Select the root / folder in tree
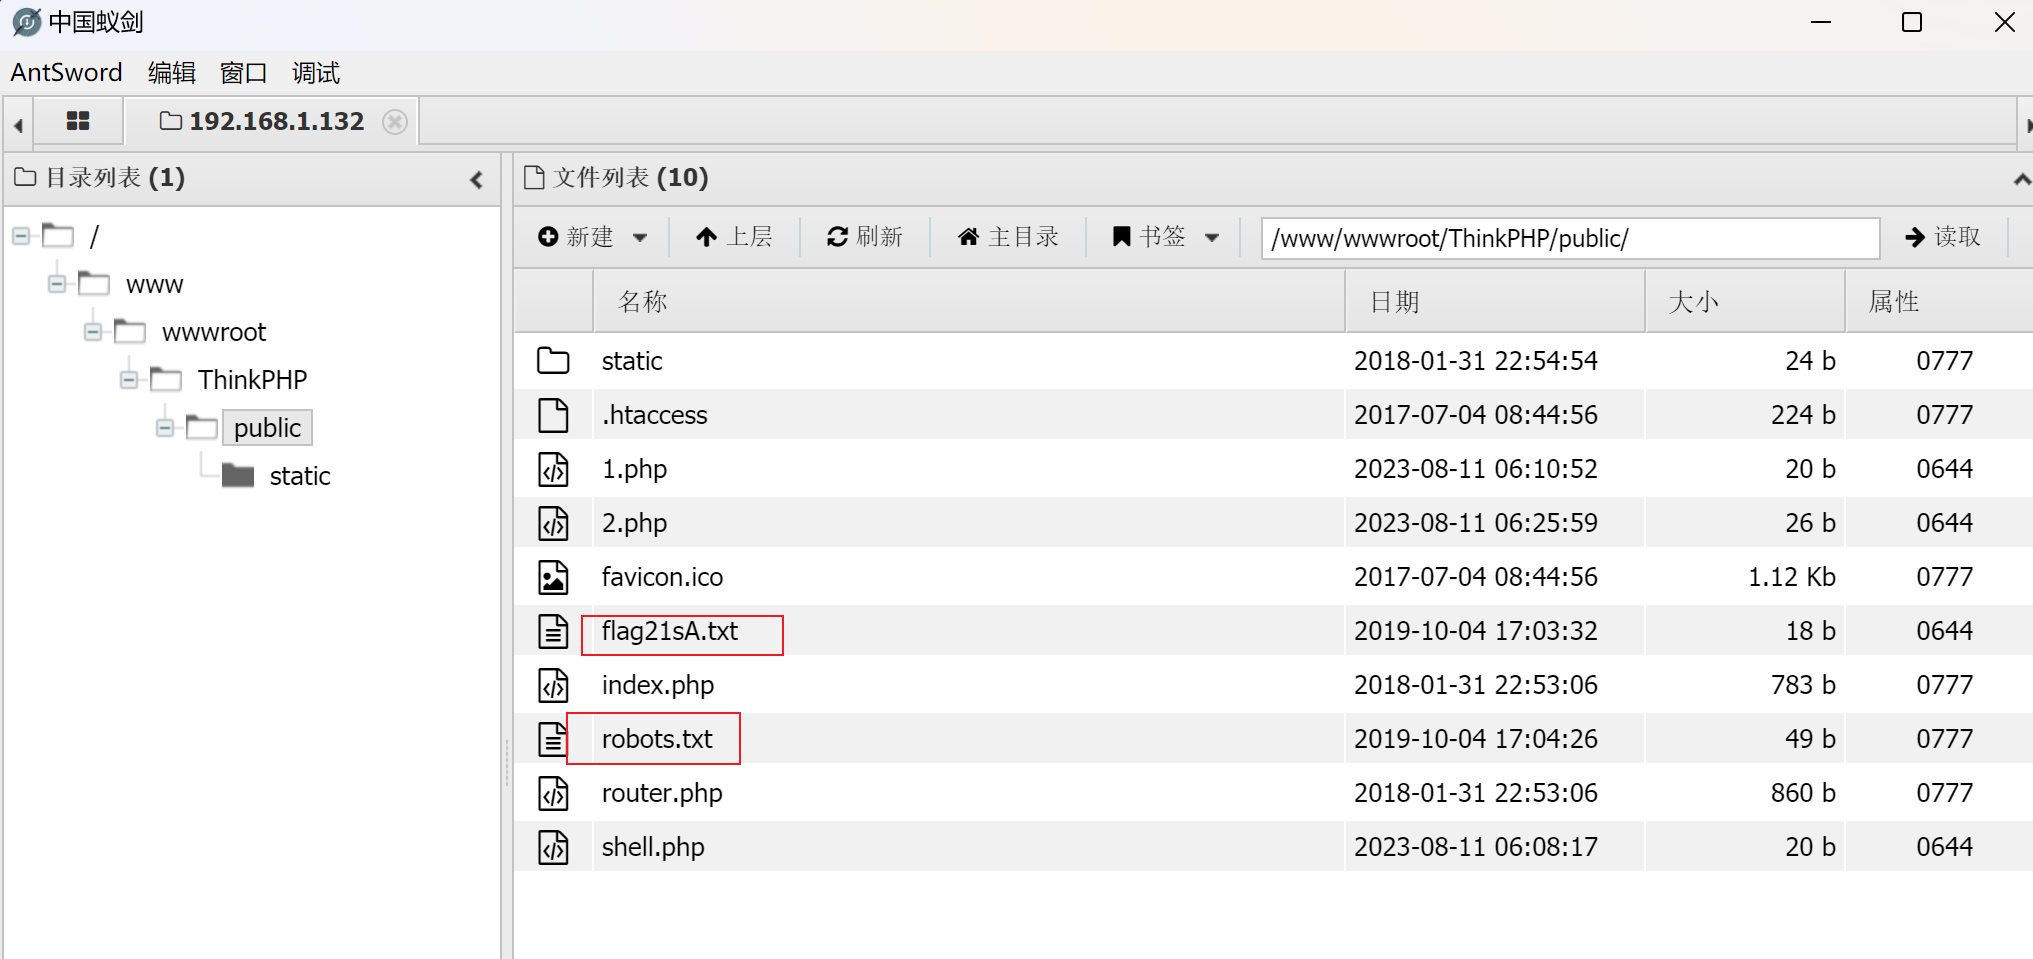The image size is (2033, 959). click(x=94, y=237)
